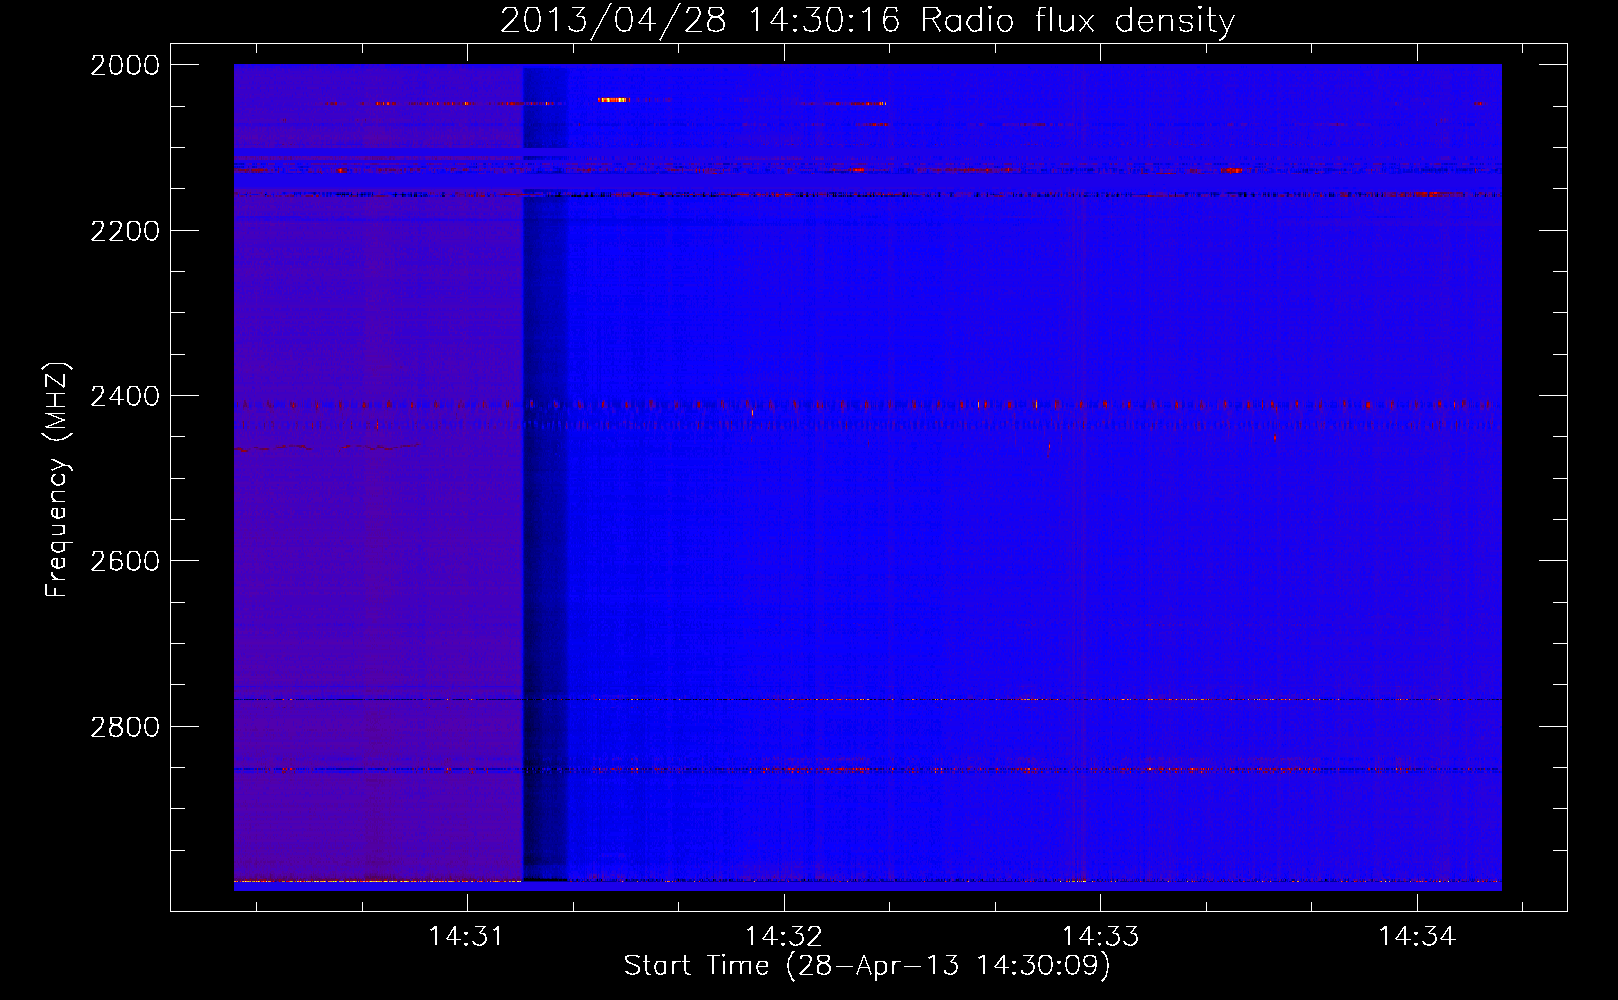The width and height of the screenshot is (1618, 1000).
Task: Click the 2600 frequency tick label
Action: tap(124, 561)
